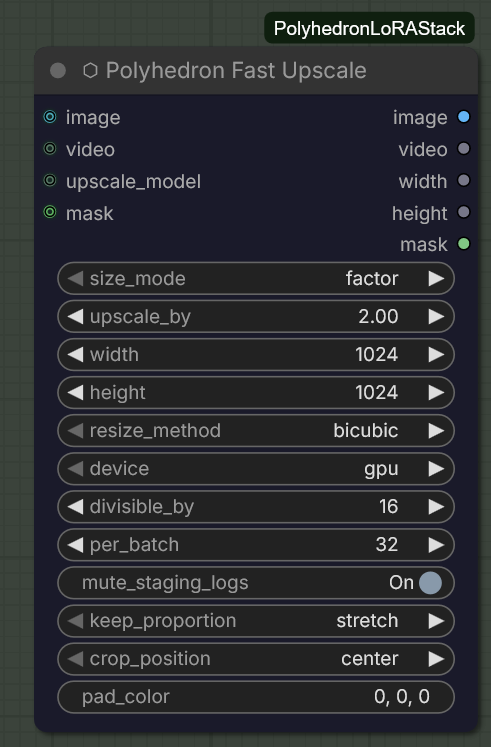The height and width of the screenshot is (747, 491).
Task: Click the height output connector
Action: pyautogui.click(x=463, y=212)
